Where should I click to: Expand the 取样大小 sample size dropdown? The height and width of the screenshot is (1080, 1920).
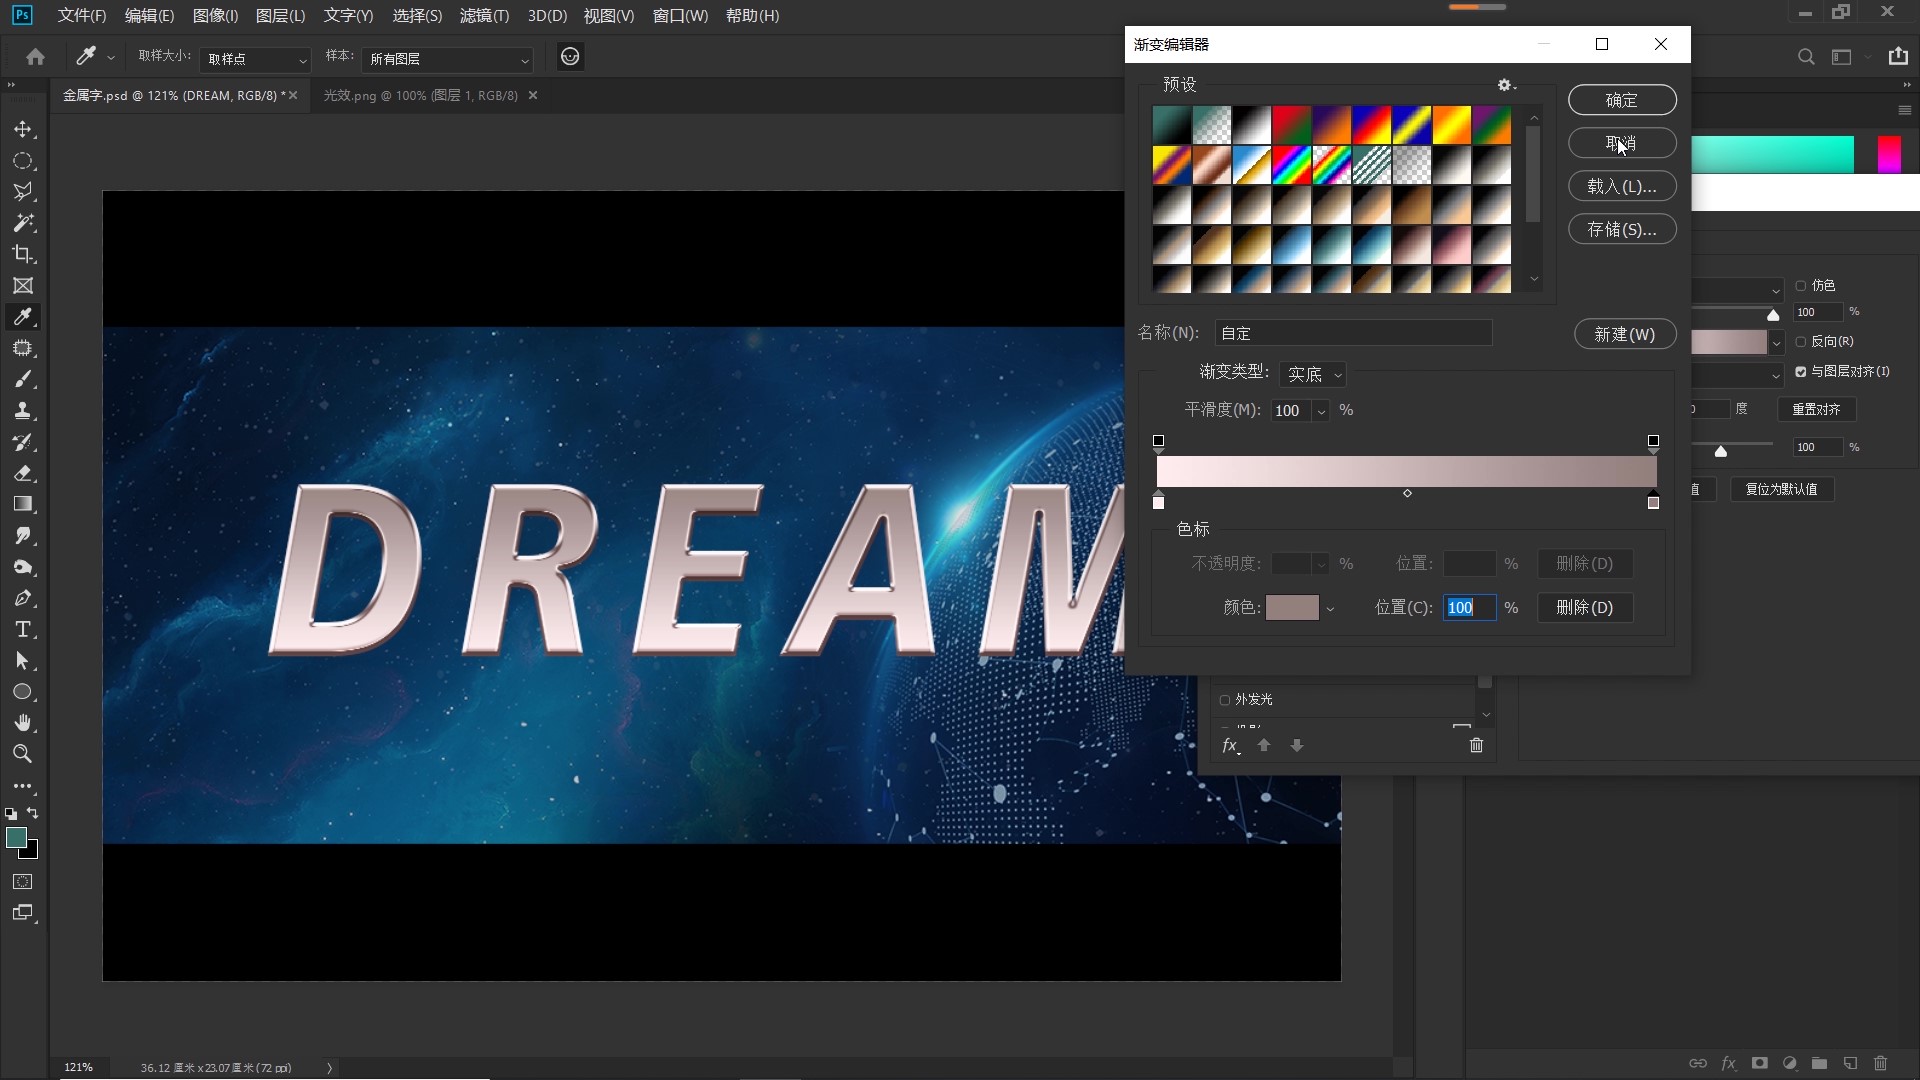click(255, 59)
